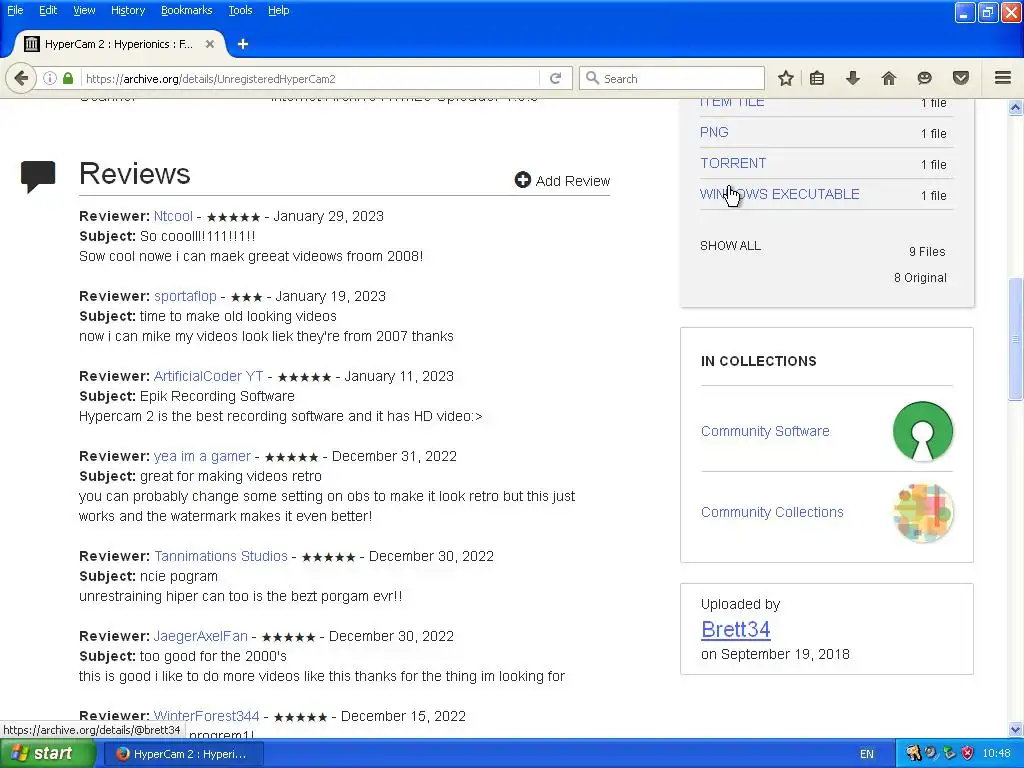Open the site information icon in address bar
Viewport: 1024px width, 768px height.
[50, 78]
